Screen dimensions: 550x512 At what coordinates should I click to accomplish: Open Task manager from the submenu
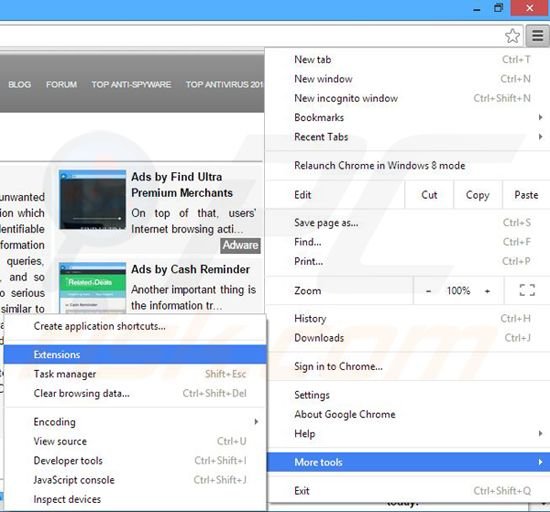(135, 374)
